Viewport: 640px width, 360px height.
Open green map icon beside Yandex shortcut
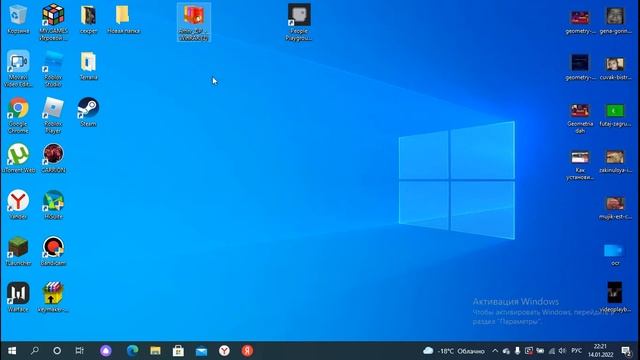tap(53, 205)
